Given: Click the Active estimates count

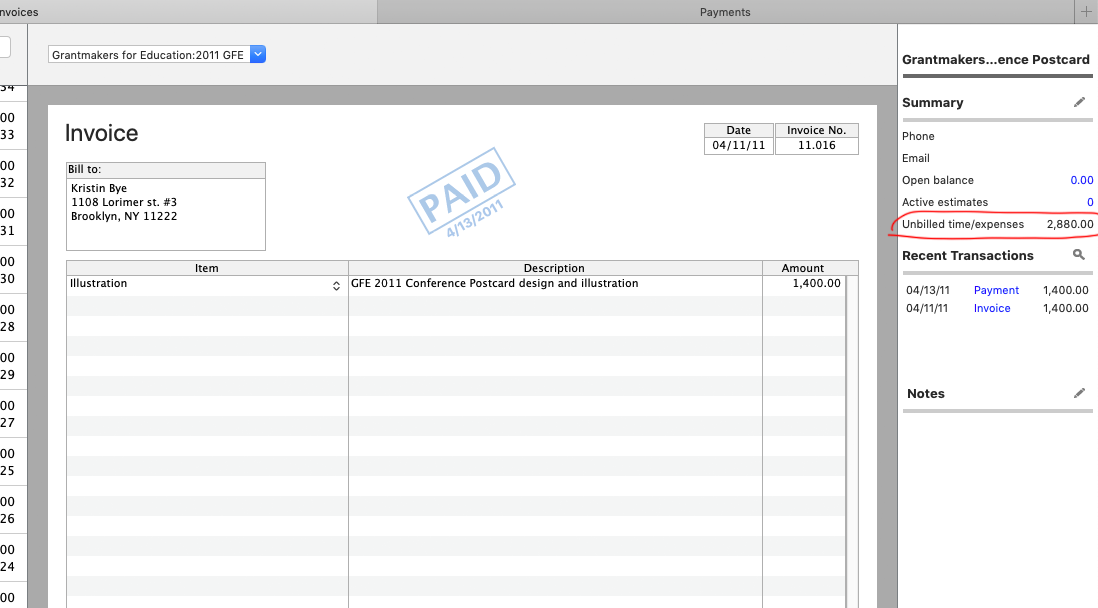Looking at the screenshot, I should (1088, 202).
